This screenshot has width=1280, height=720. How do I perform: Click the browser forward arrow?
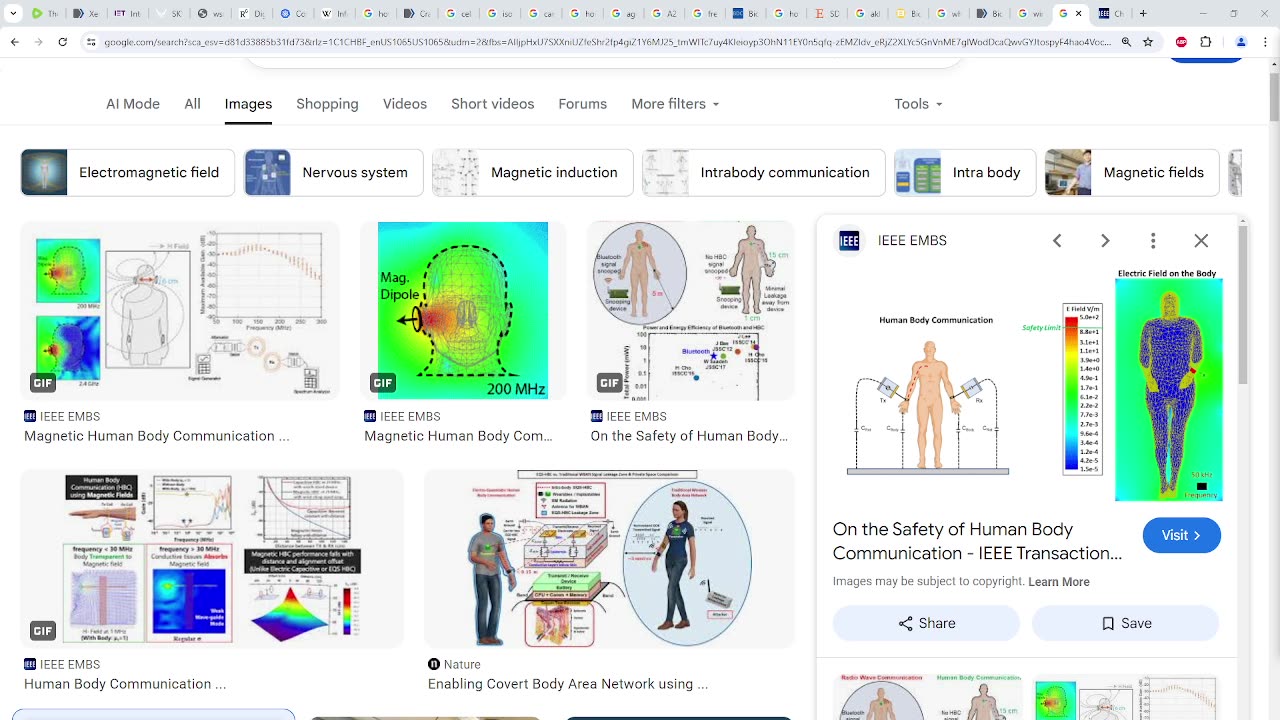click(39, 42)
